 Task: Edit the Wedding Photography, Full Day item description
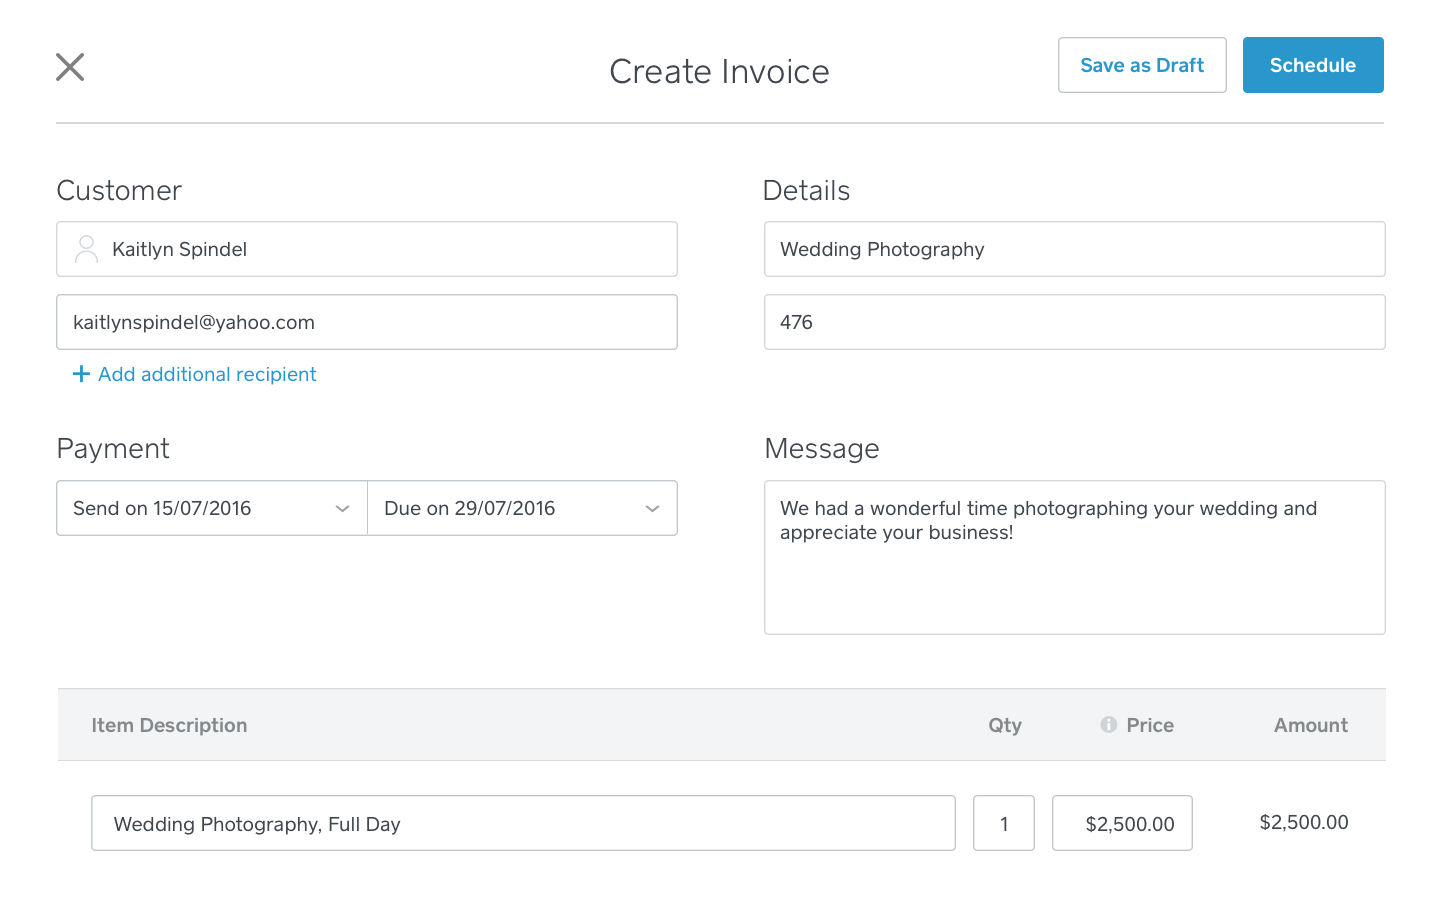pyautogui.click(x=522, y=823)
